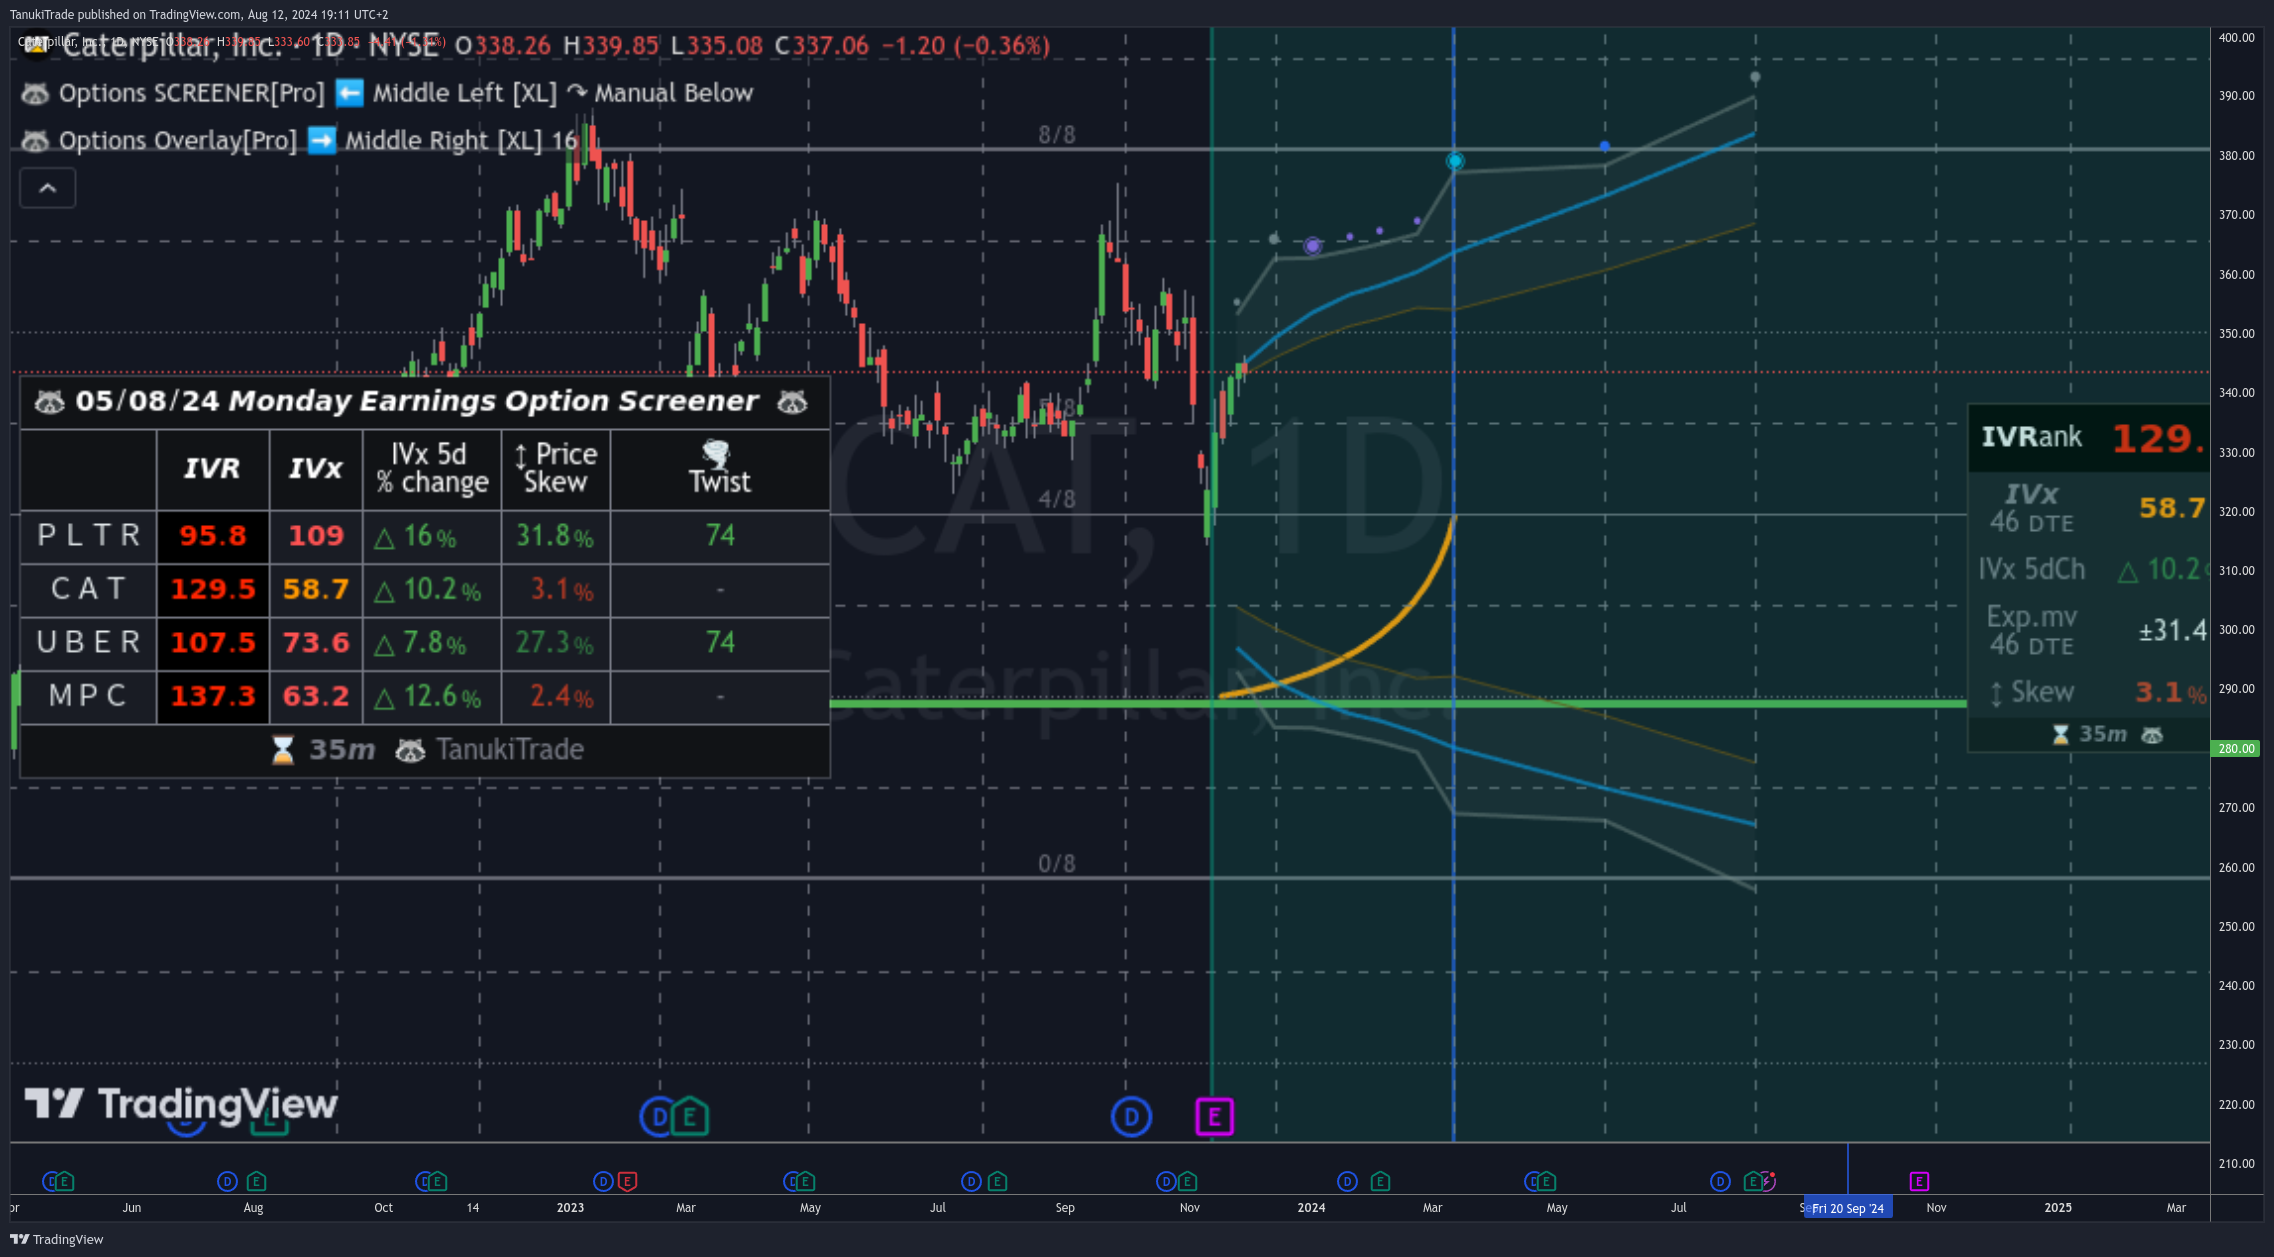Click the IVRank heading in the right info panel
The height and width of the screenshot is (1257, 2274).
point(2032,437)
